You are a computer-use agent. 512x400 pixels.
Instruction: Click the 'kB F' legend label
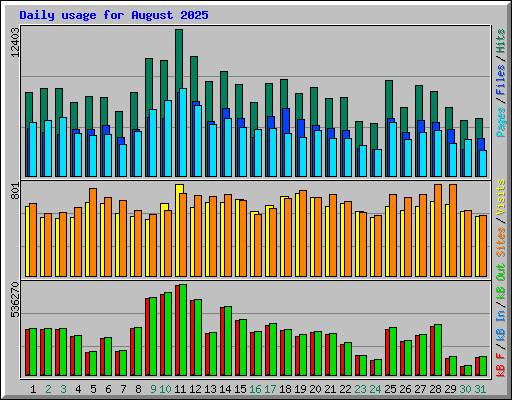[500, 365]
